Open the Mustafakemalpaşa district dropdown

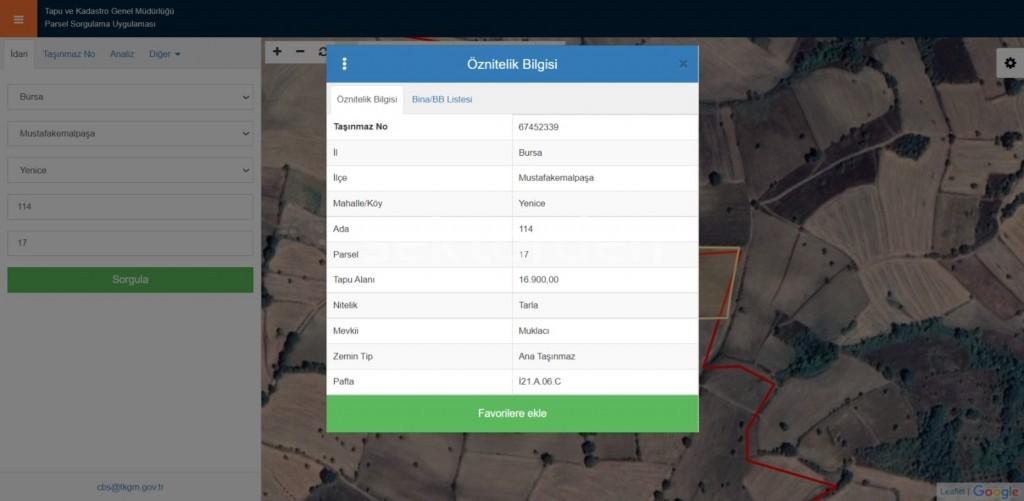pos(130,133)
